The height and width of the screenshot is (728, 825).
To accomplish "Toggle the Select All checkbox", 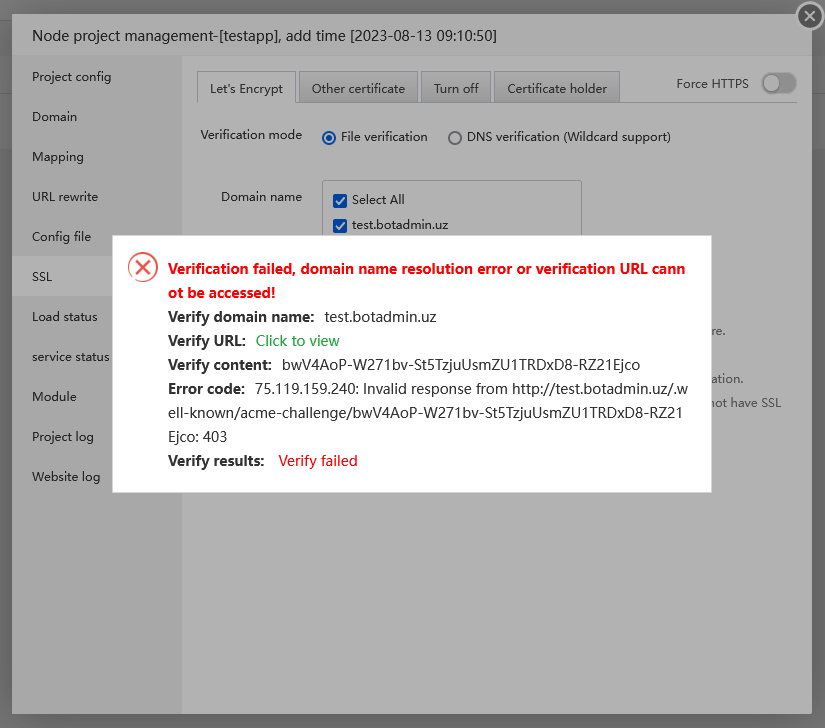I will click(340, 200).
